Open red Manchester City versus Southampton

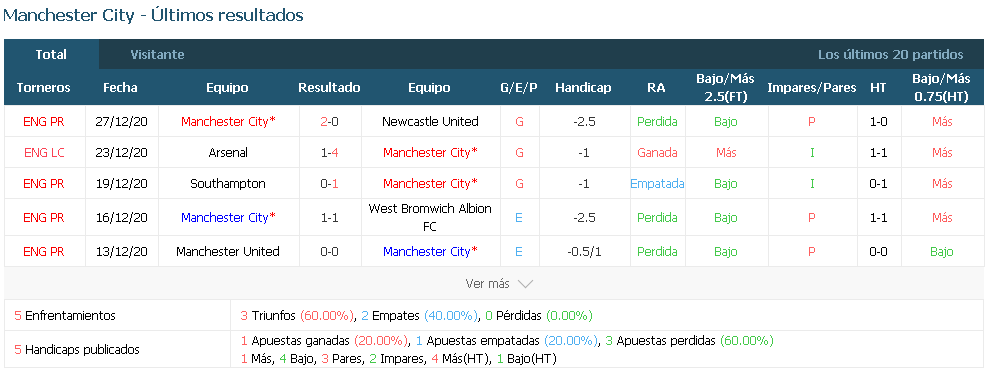tap(426, 184)
